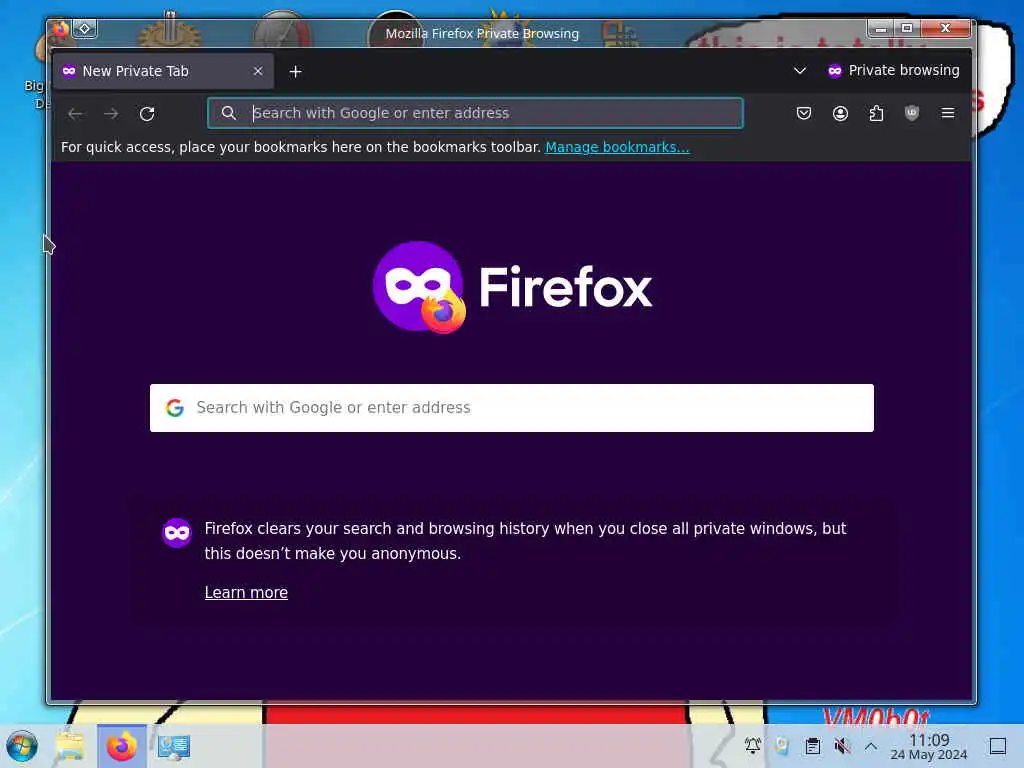Open the Learn more link

246,592
